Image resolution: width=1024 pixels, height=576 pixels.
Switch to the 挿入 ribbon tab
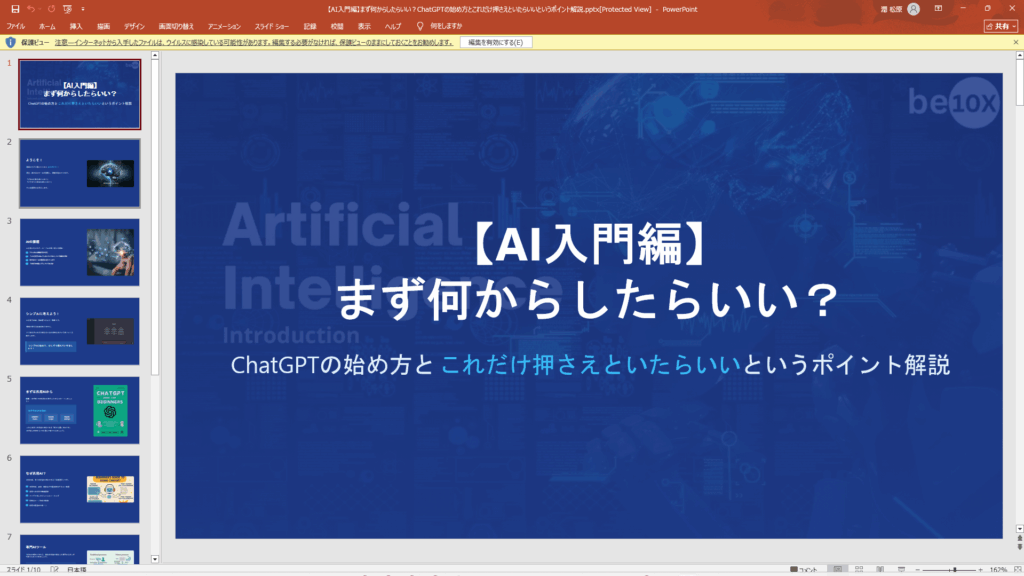[x=76, y=26]
